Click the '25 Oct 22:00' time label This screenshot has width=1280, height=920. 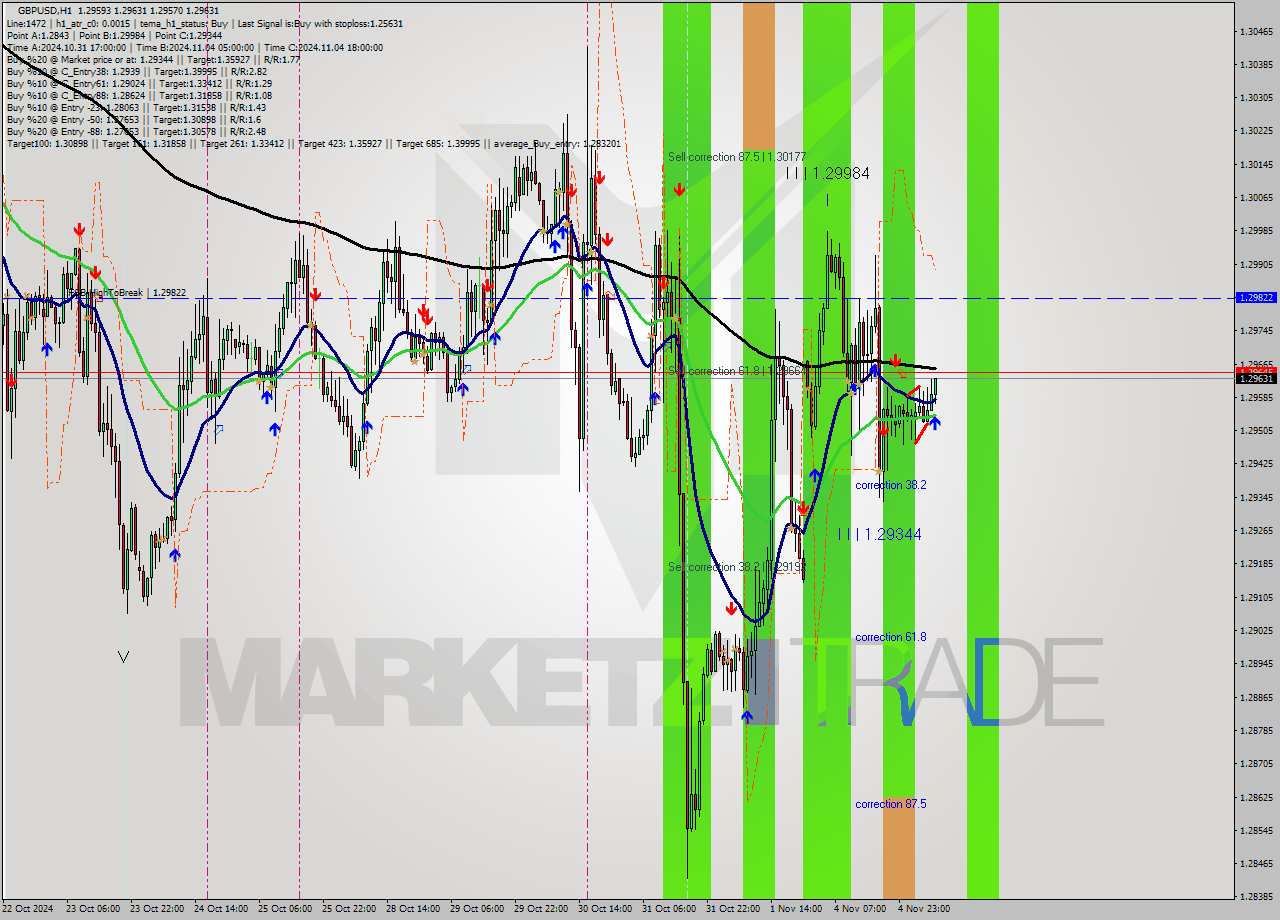(x=347, y=909)
